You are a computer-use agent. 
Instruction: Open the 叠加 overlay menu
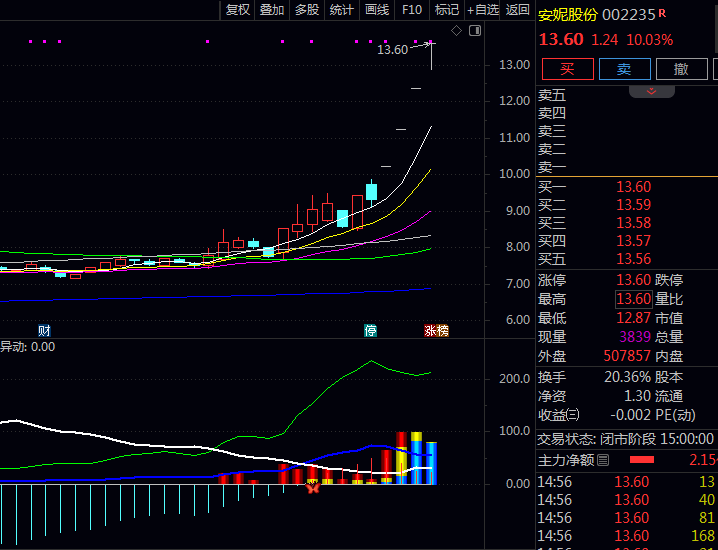272,10
